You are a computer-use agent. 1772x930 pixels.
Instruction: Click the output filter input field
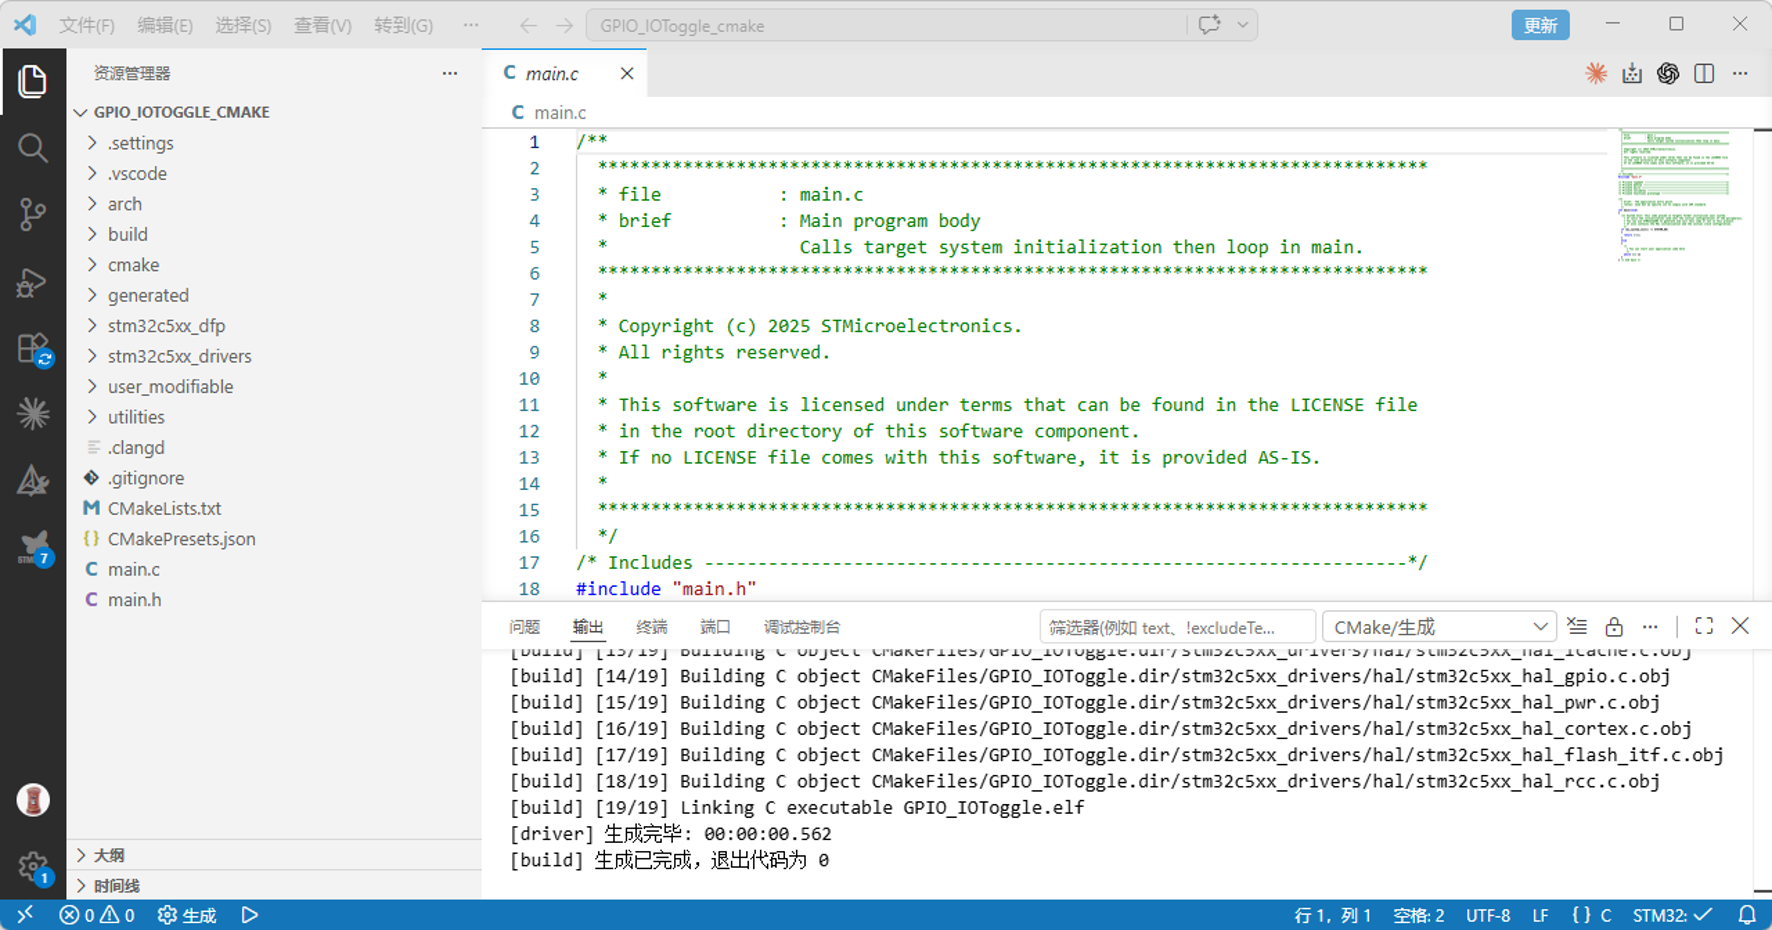(1177, 627)
